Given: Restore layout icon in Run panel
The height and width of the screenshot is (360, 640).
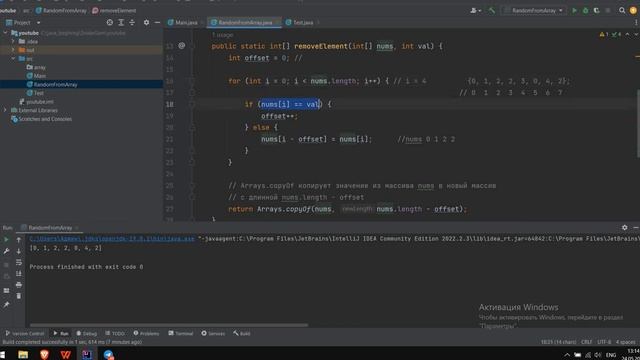Looking at the screenshot, I should (6, 291).
